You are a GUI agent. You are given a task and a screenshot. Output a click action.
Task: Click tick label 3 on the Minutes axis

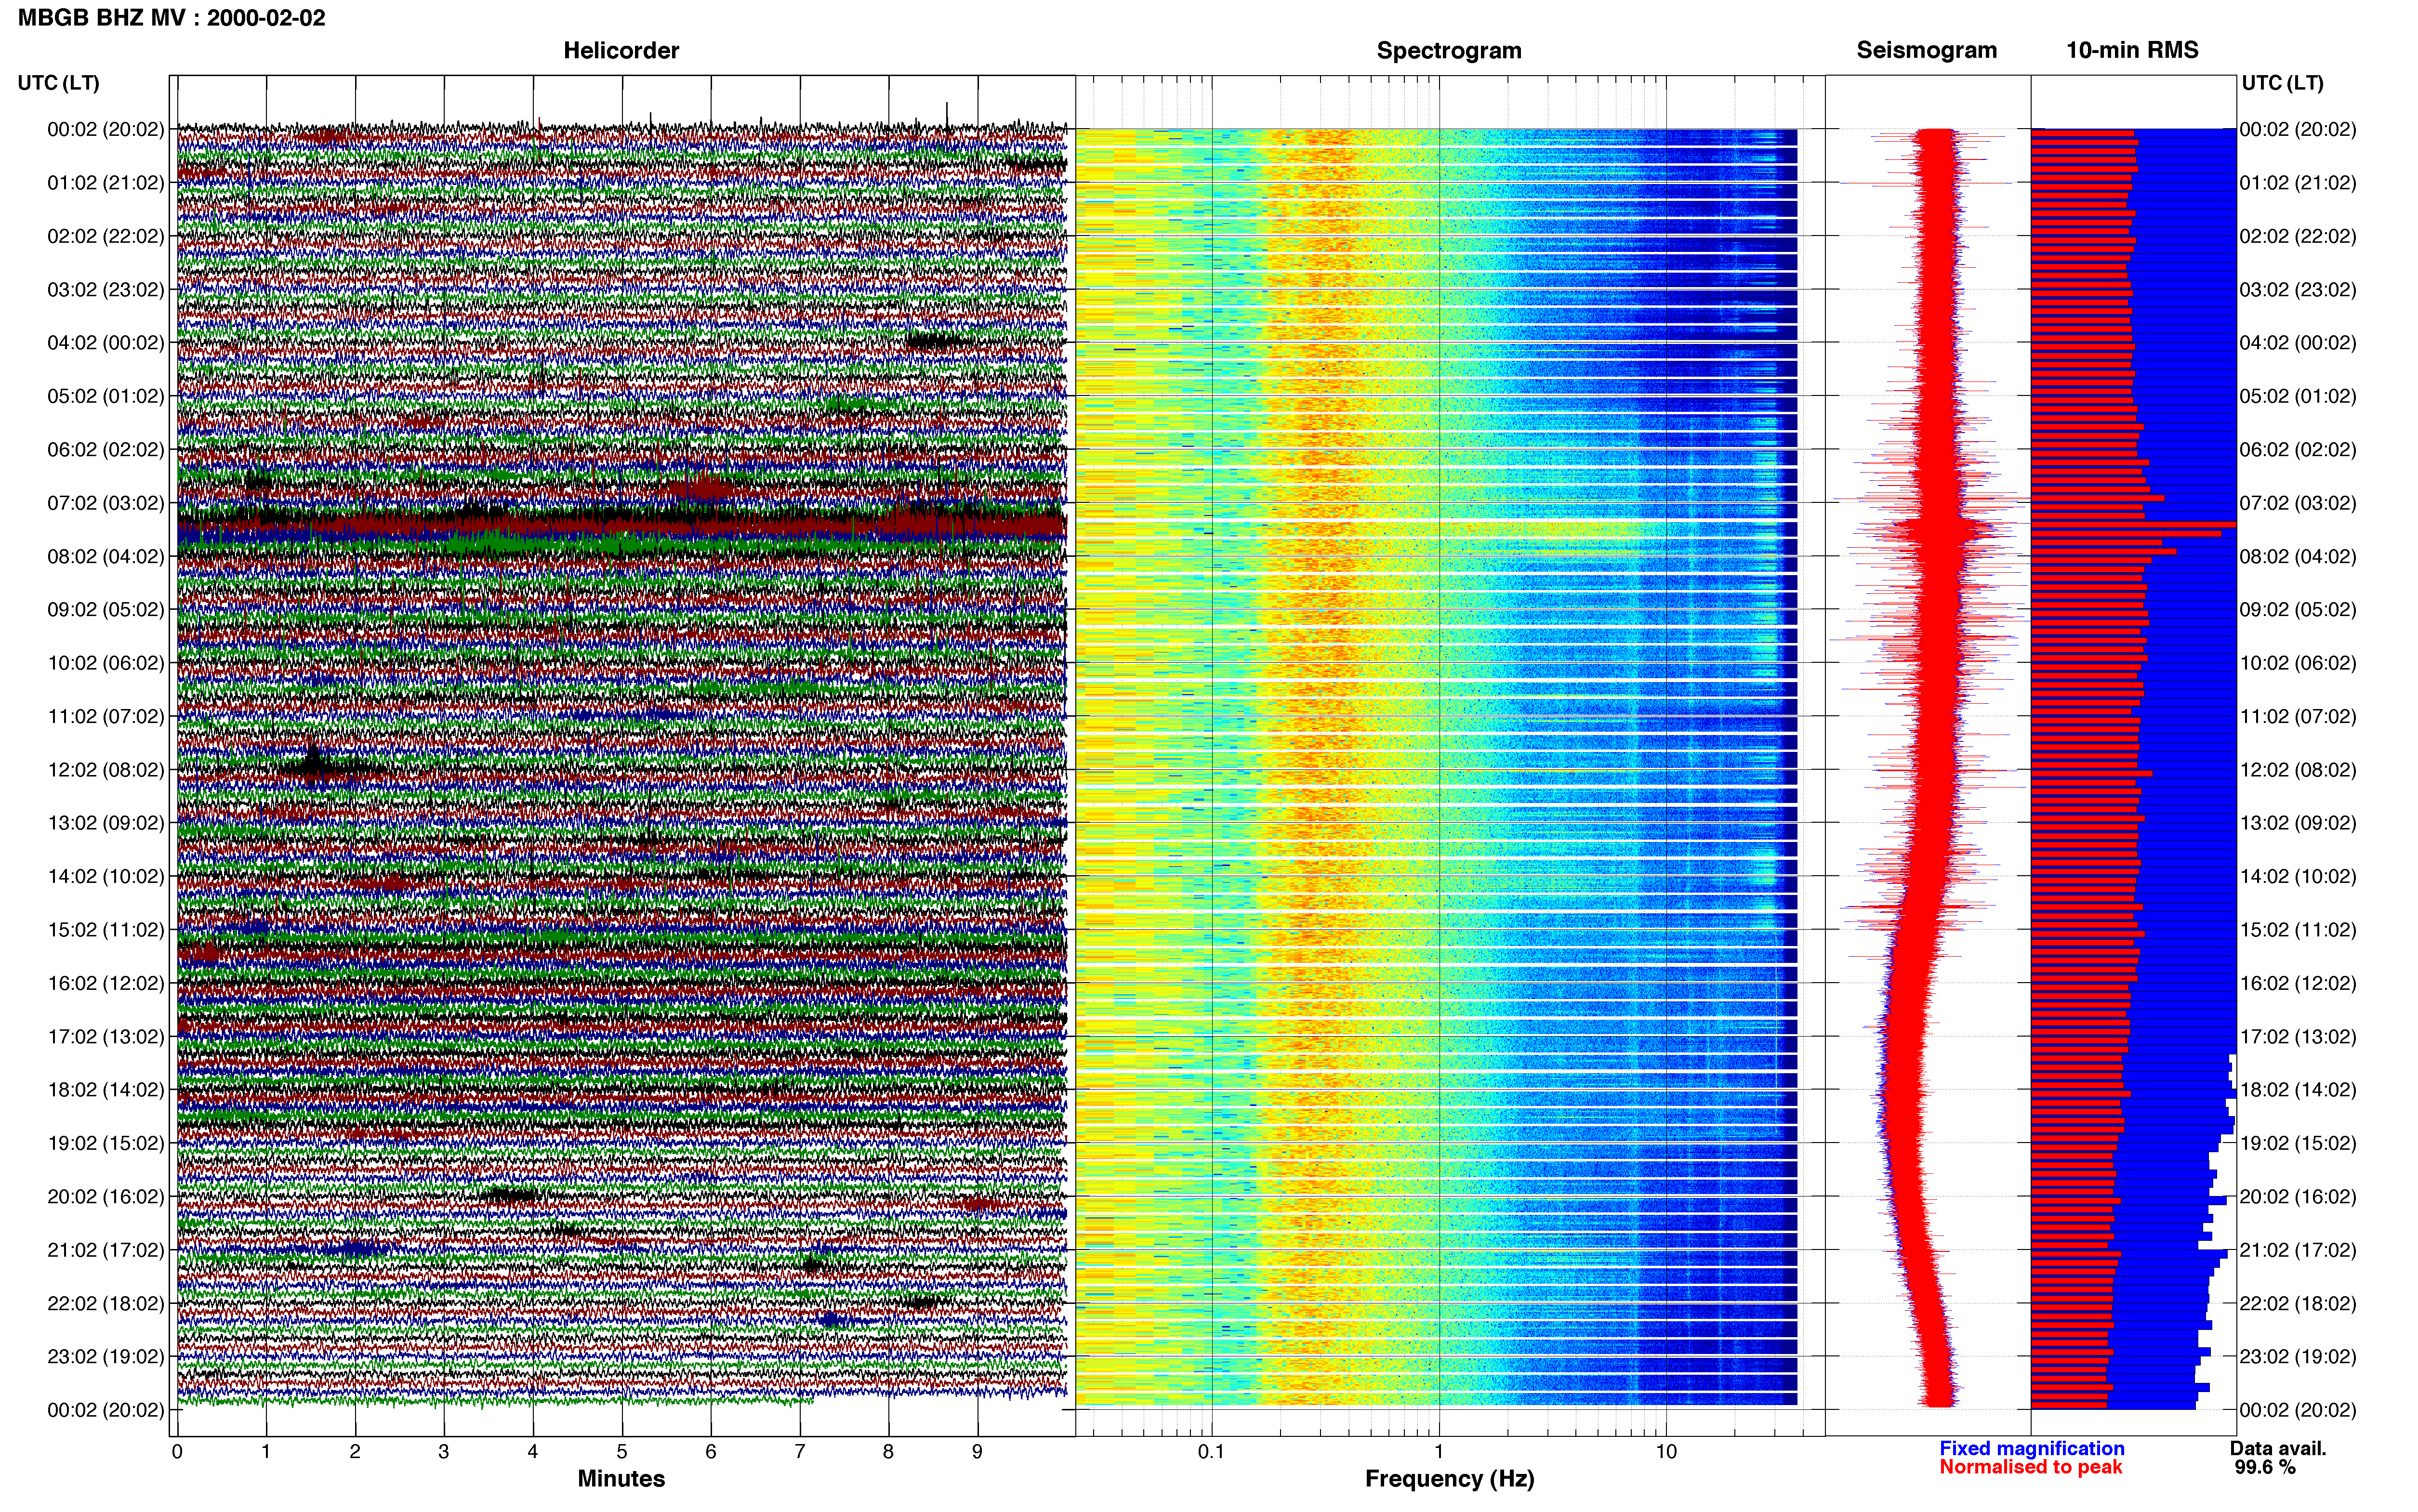444,1452
